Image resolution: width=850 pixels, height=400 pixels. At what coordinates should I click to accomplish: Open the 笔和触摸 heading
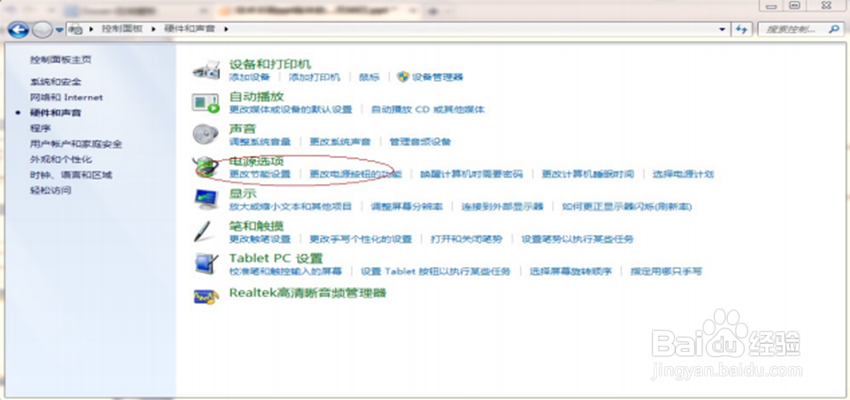click(256, 226)
